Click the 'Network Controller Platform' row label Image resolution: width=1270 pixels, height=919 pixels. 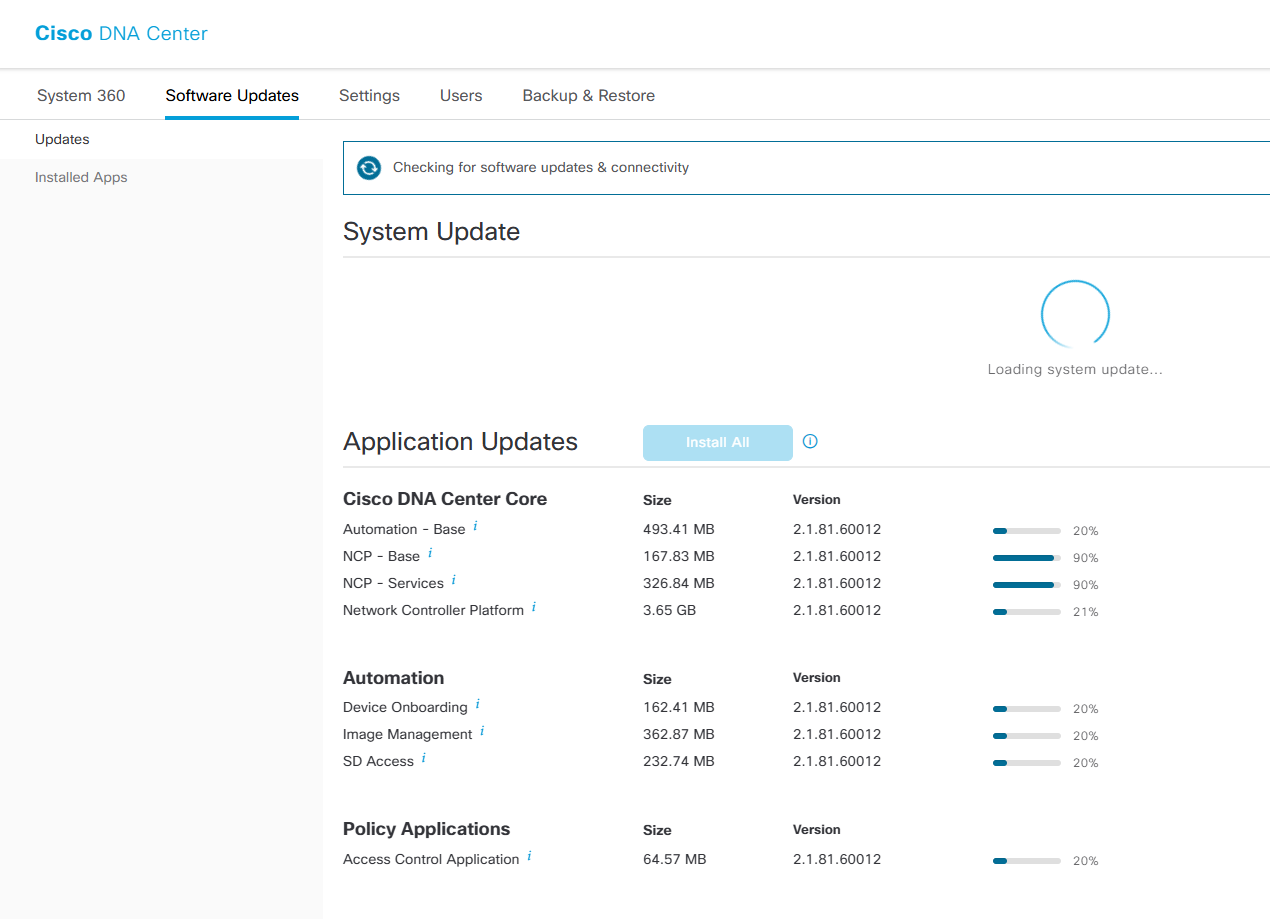click(433, 610)
